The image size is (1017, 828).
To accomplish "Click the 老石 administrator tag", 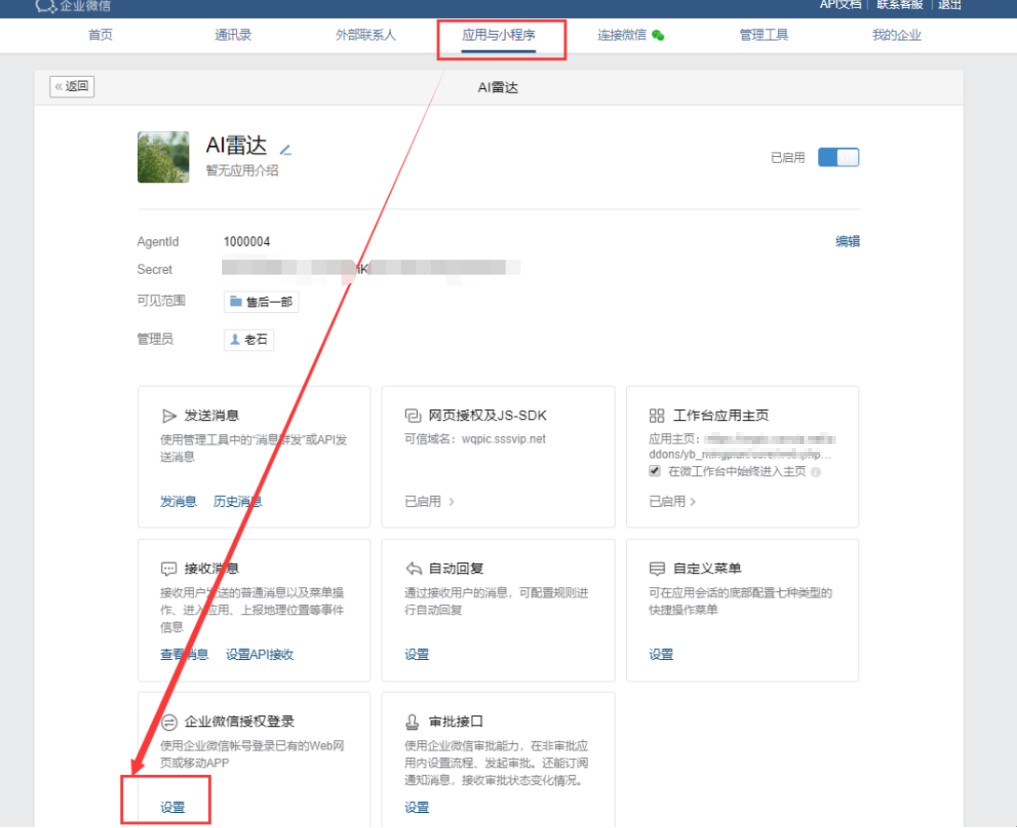I will click(x=249, y=339).
